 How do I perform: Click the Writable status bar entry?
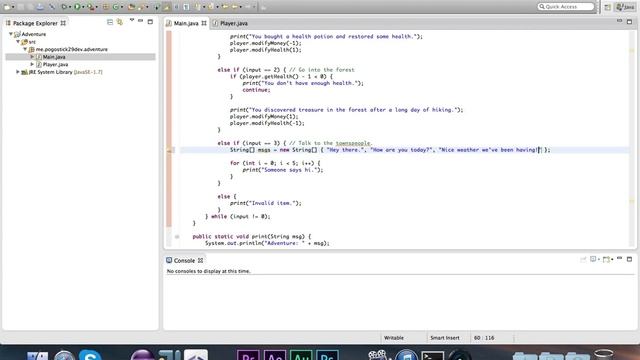point(394,338)
